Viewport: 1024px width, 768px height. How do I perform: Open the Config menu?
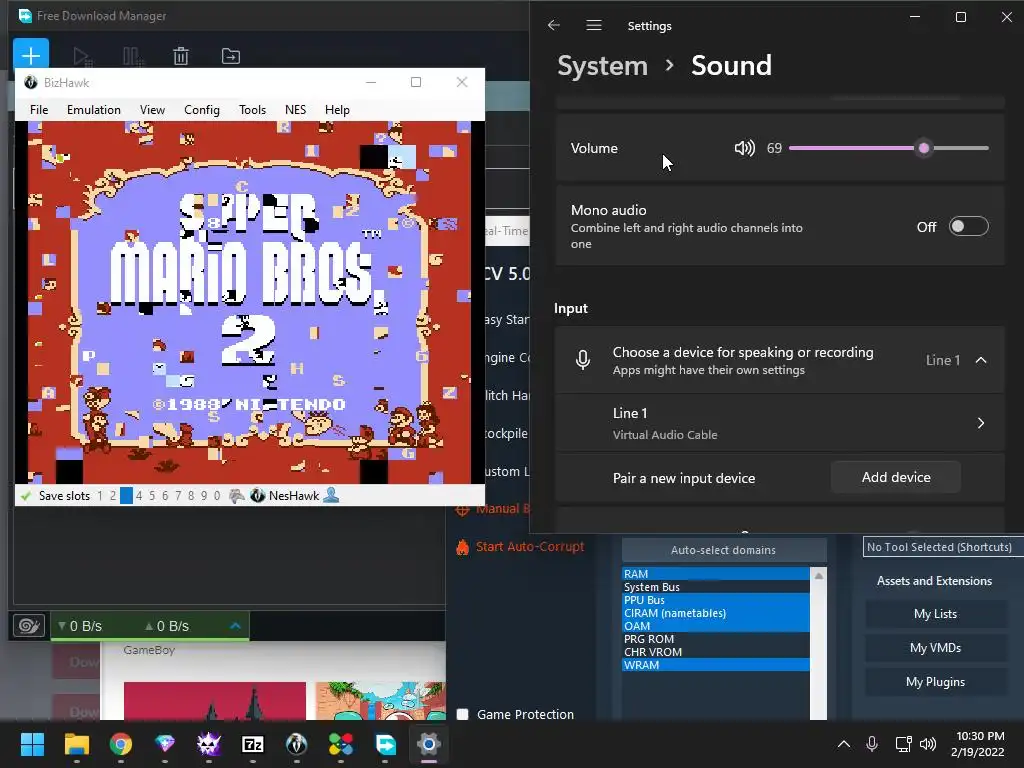(202, 110)
